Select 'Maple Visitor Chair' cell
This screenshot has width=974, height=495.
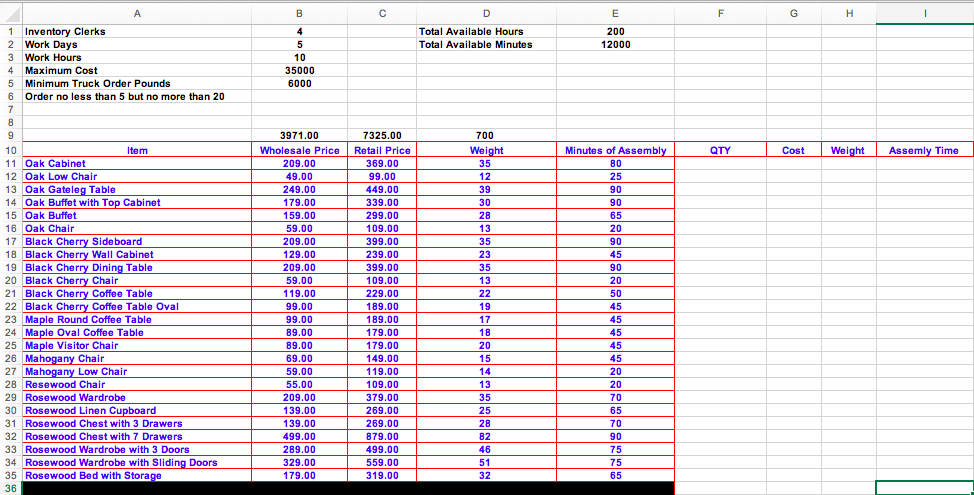pyautogui.click(x=137, y=345)
